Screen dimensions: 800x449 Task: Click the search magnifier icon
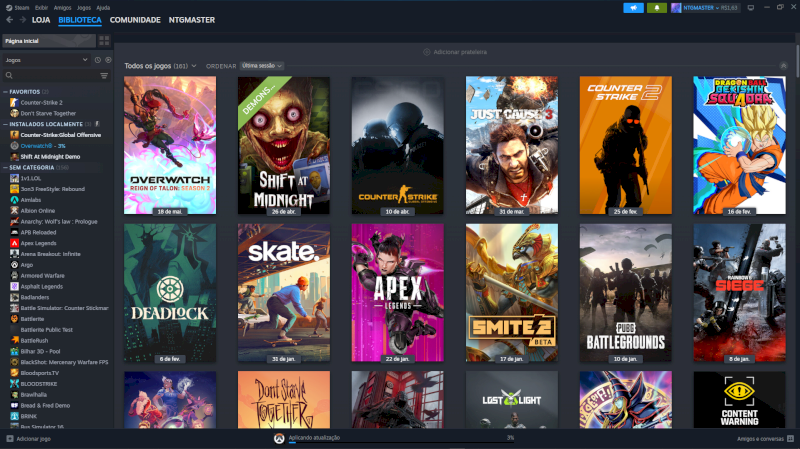pyautogui.click(x=9, y=76)
